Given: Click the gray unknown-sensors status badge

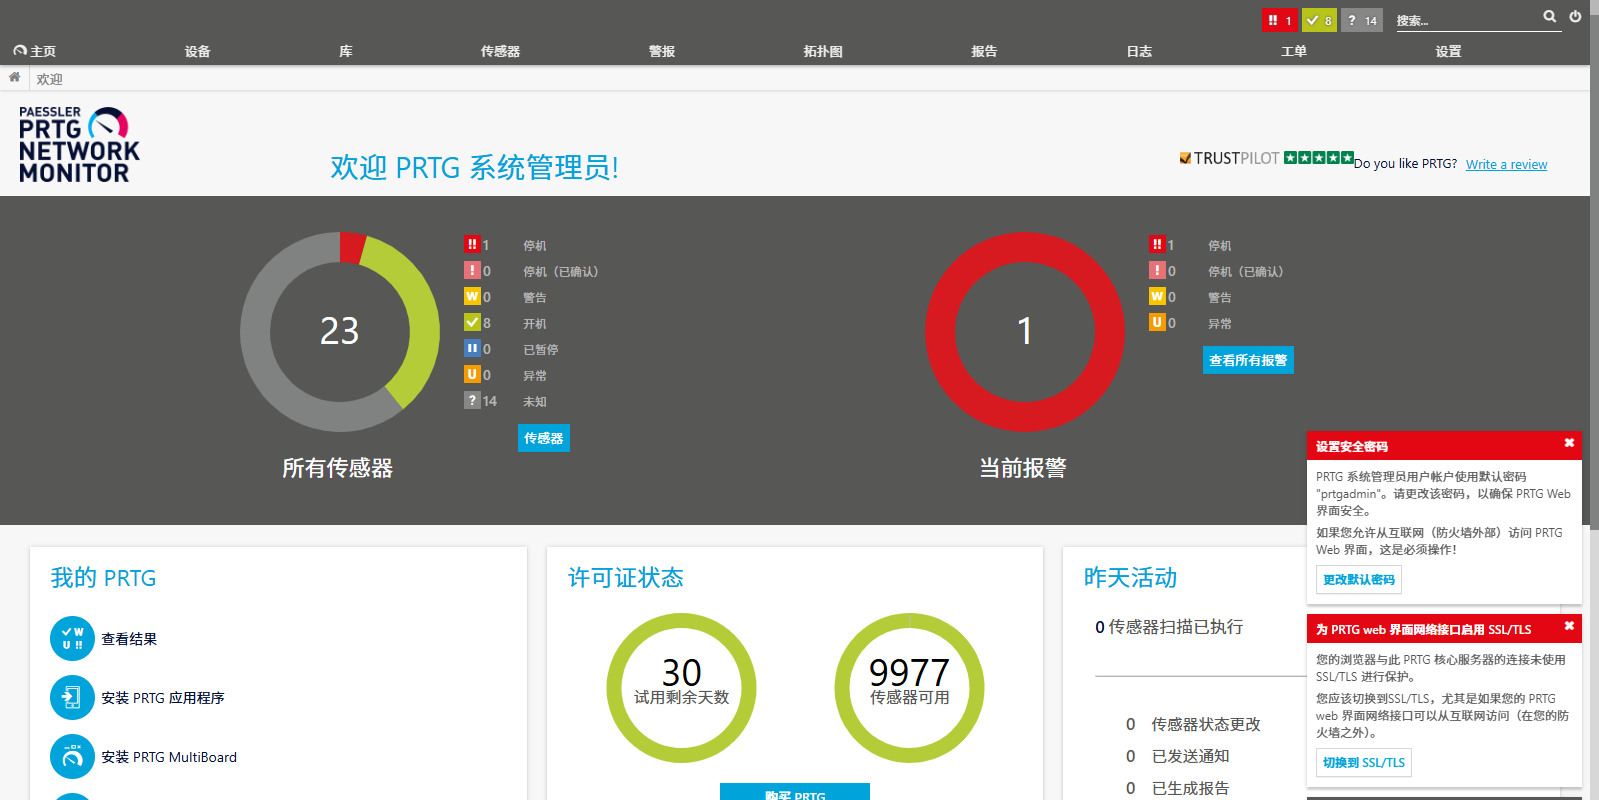Looking at the screenshot, I should pyautogui.click(x=1361, y=20).
